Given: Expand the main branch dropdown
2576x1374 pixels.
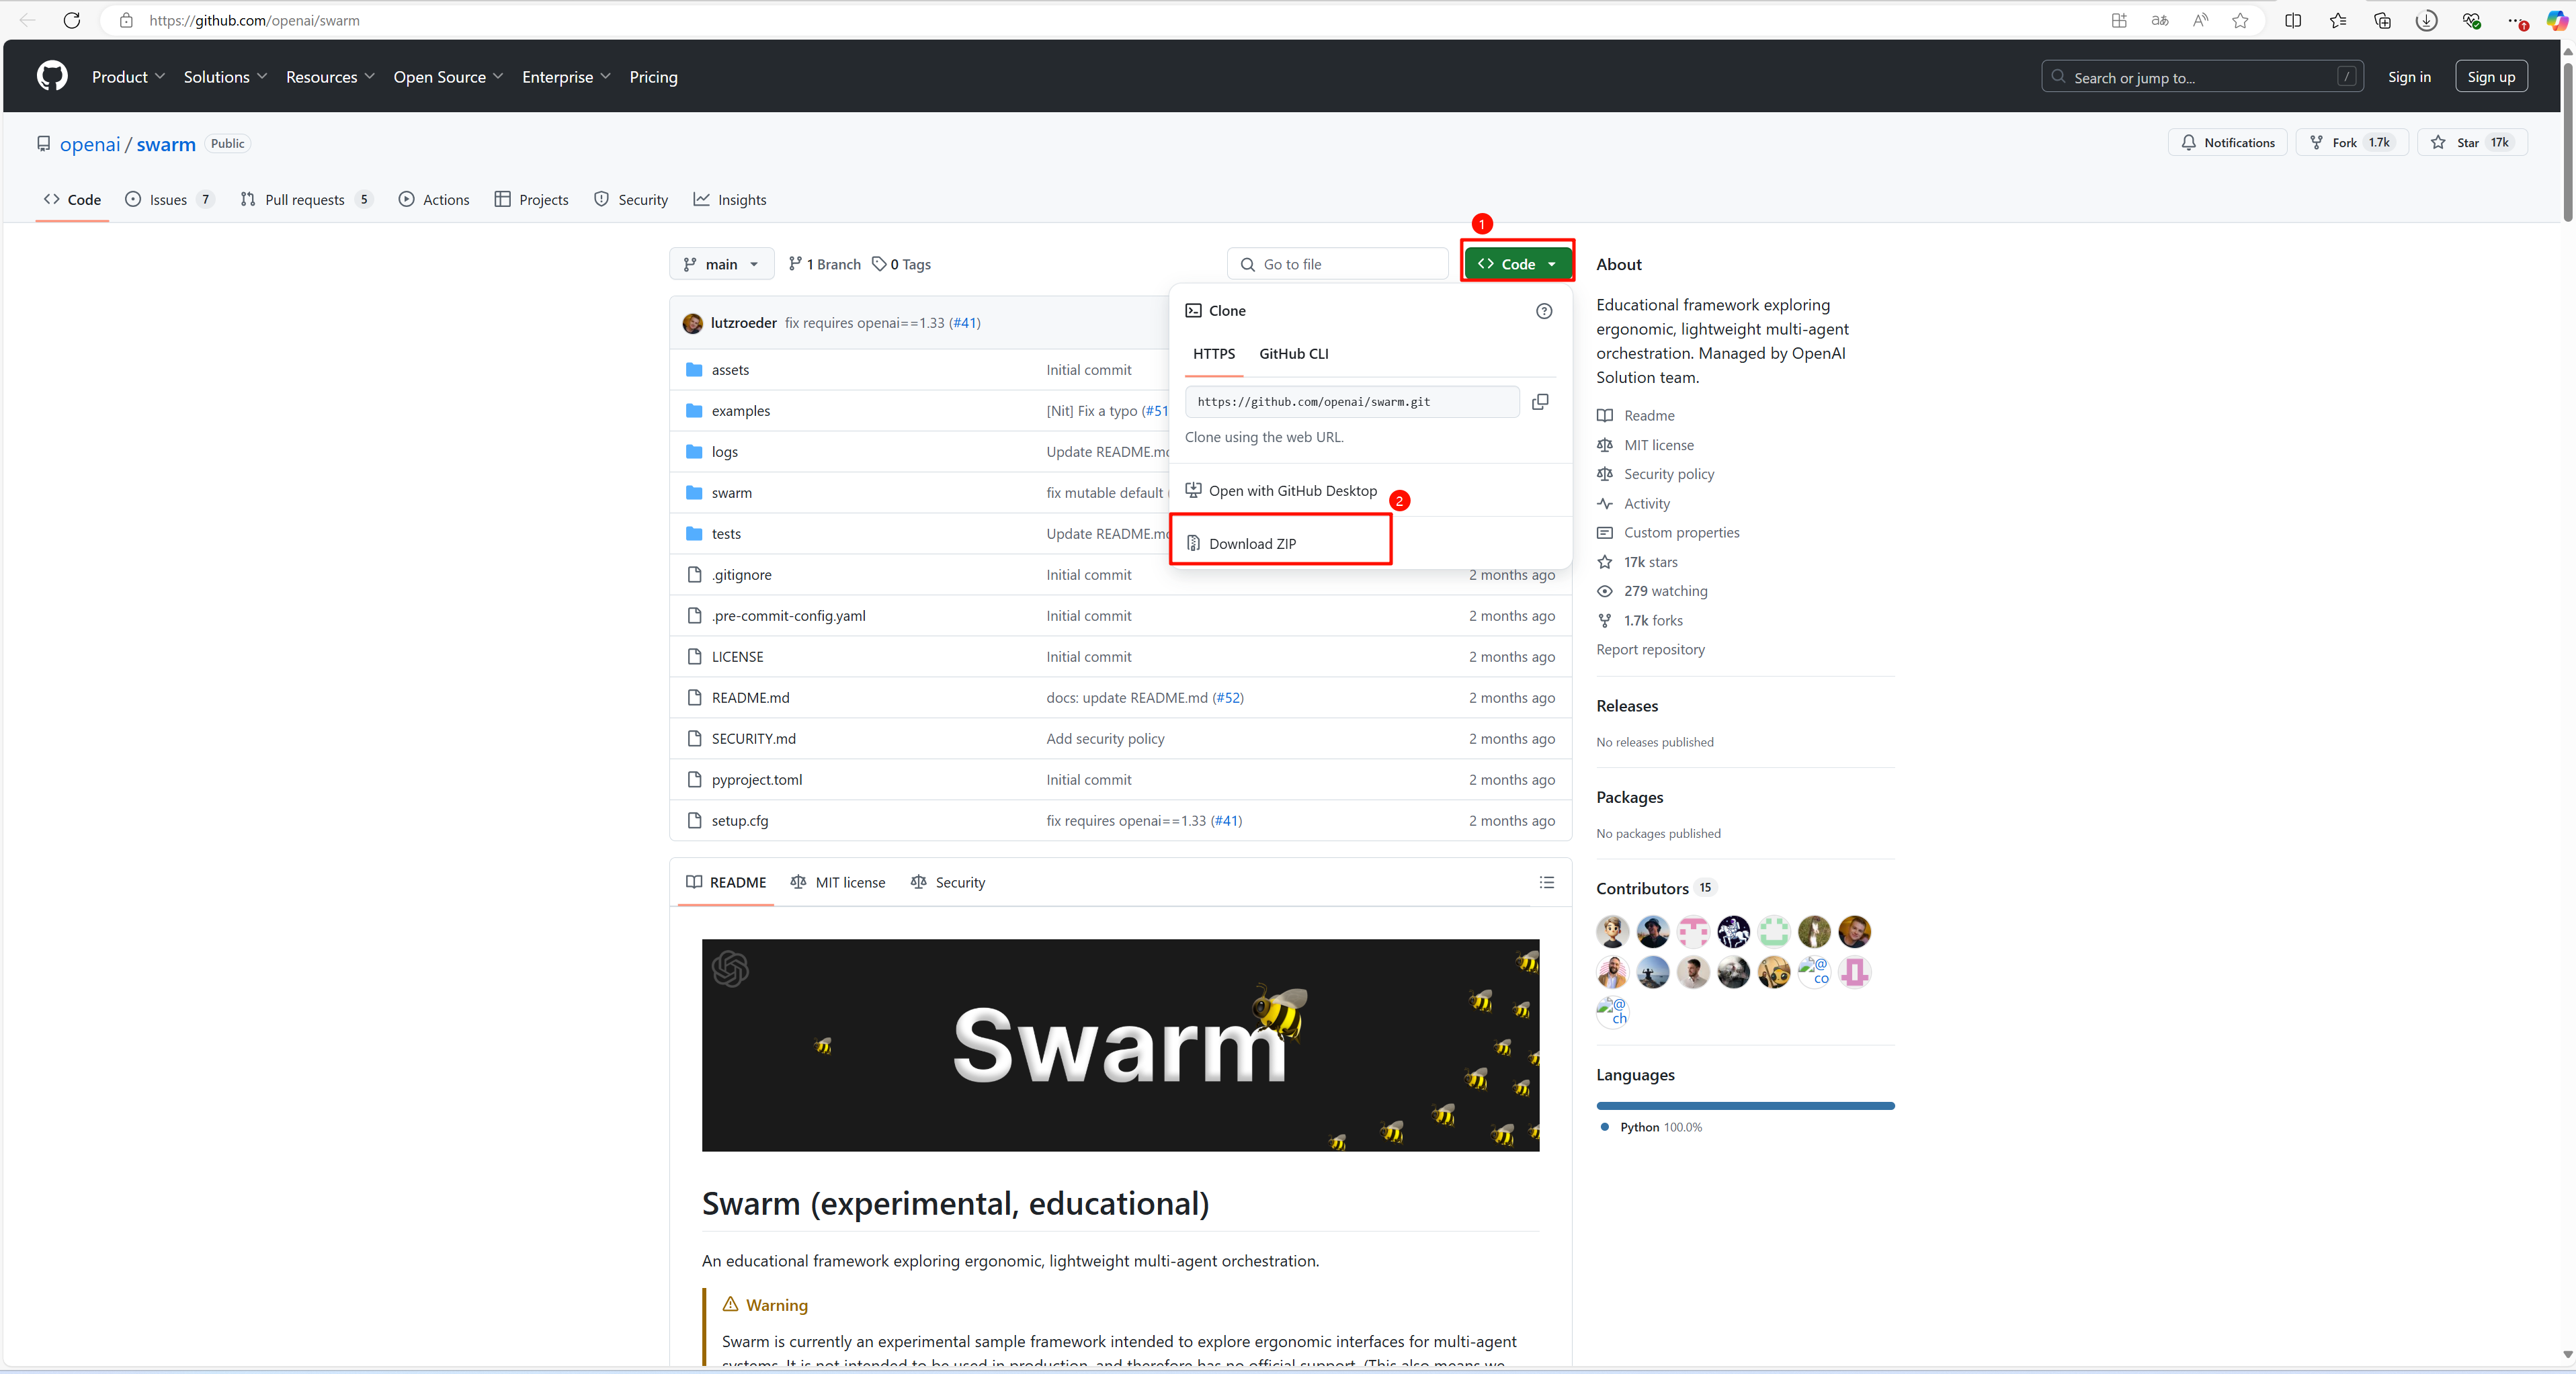Looking at the screenshot, I should [x=721, y=264].
